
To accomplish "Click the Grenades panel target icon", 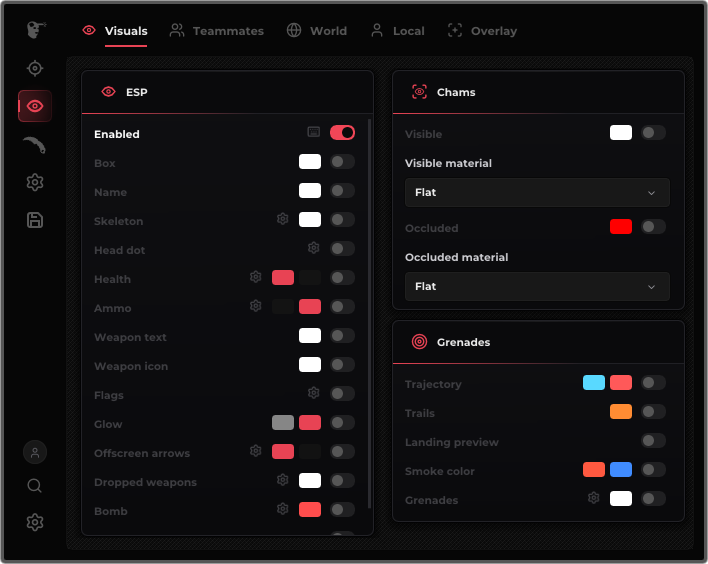I will tap(419, 342).
